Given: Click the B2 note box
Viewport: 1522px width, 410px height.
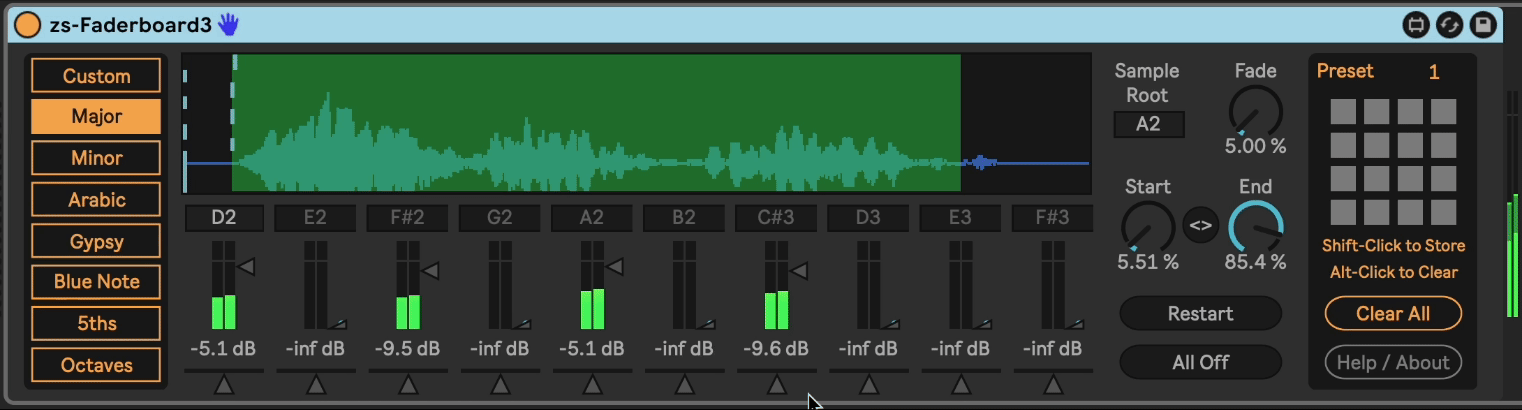Looking at the screenshot, I should click(684, 218).
